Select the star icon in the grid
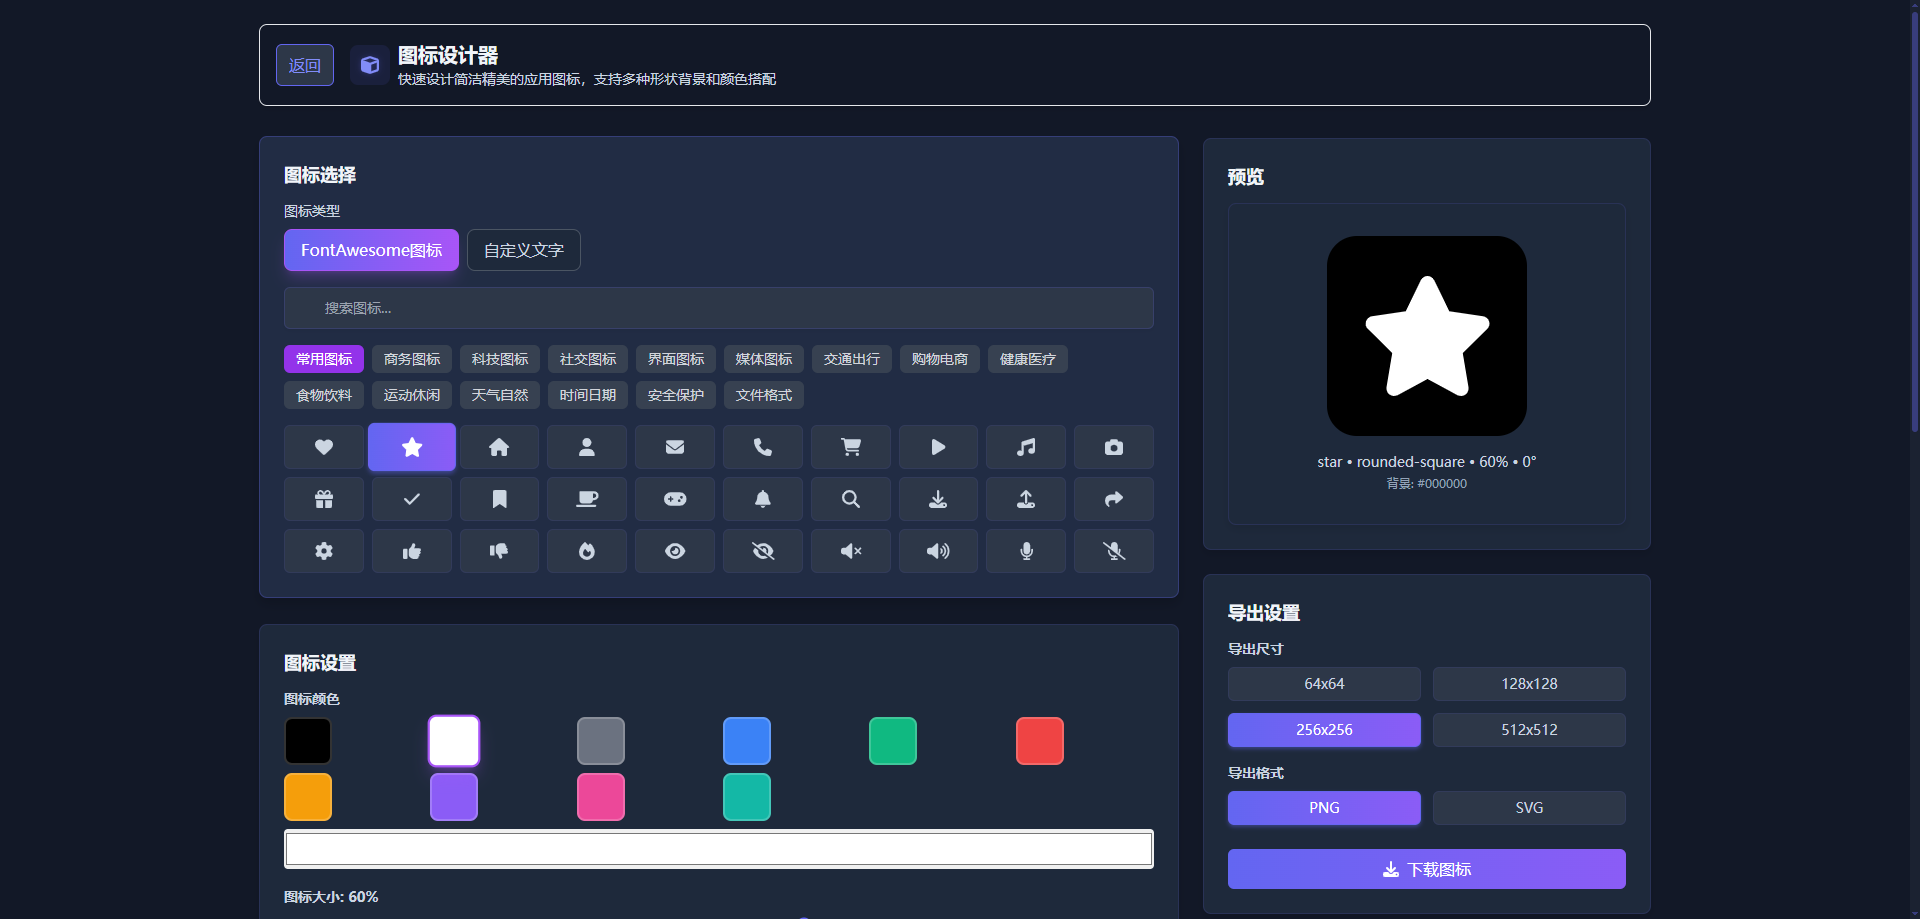Viewport: 1920px width, 919px height. 411,447
